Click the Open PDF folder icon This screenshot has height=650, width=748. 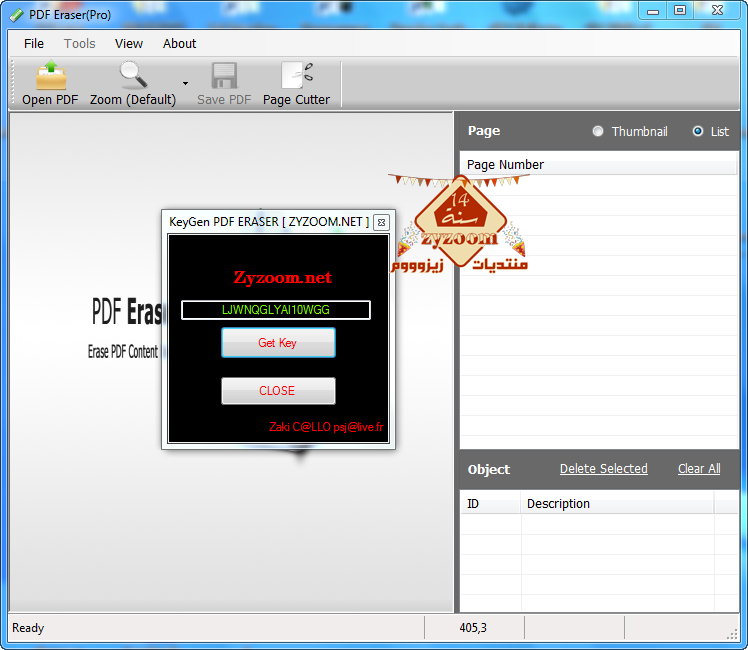point(51,75)
